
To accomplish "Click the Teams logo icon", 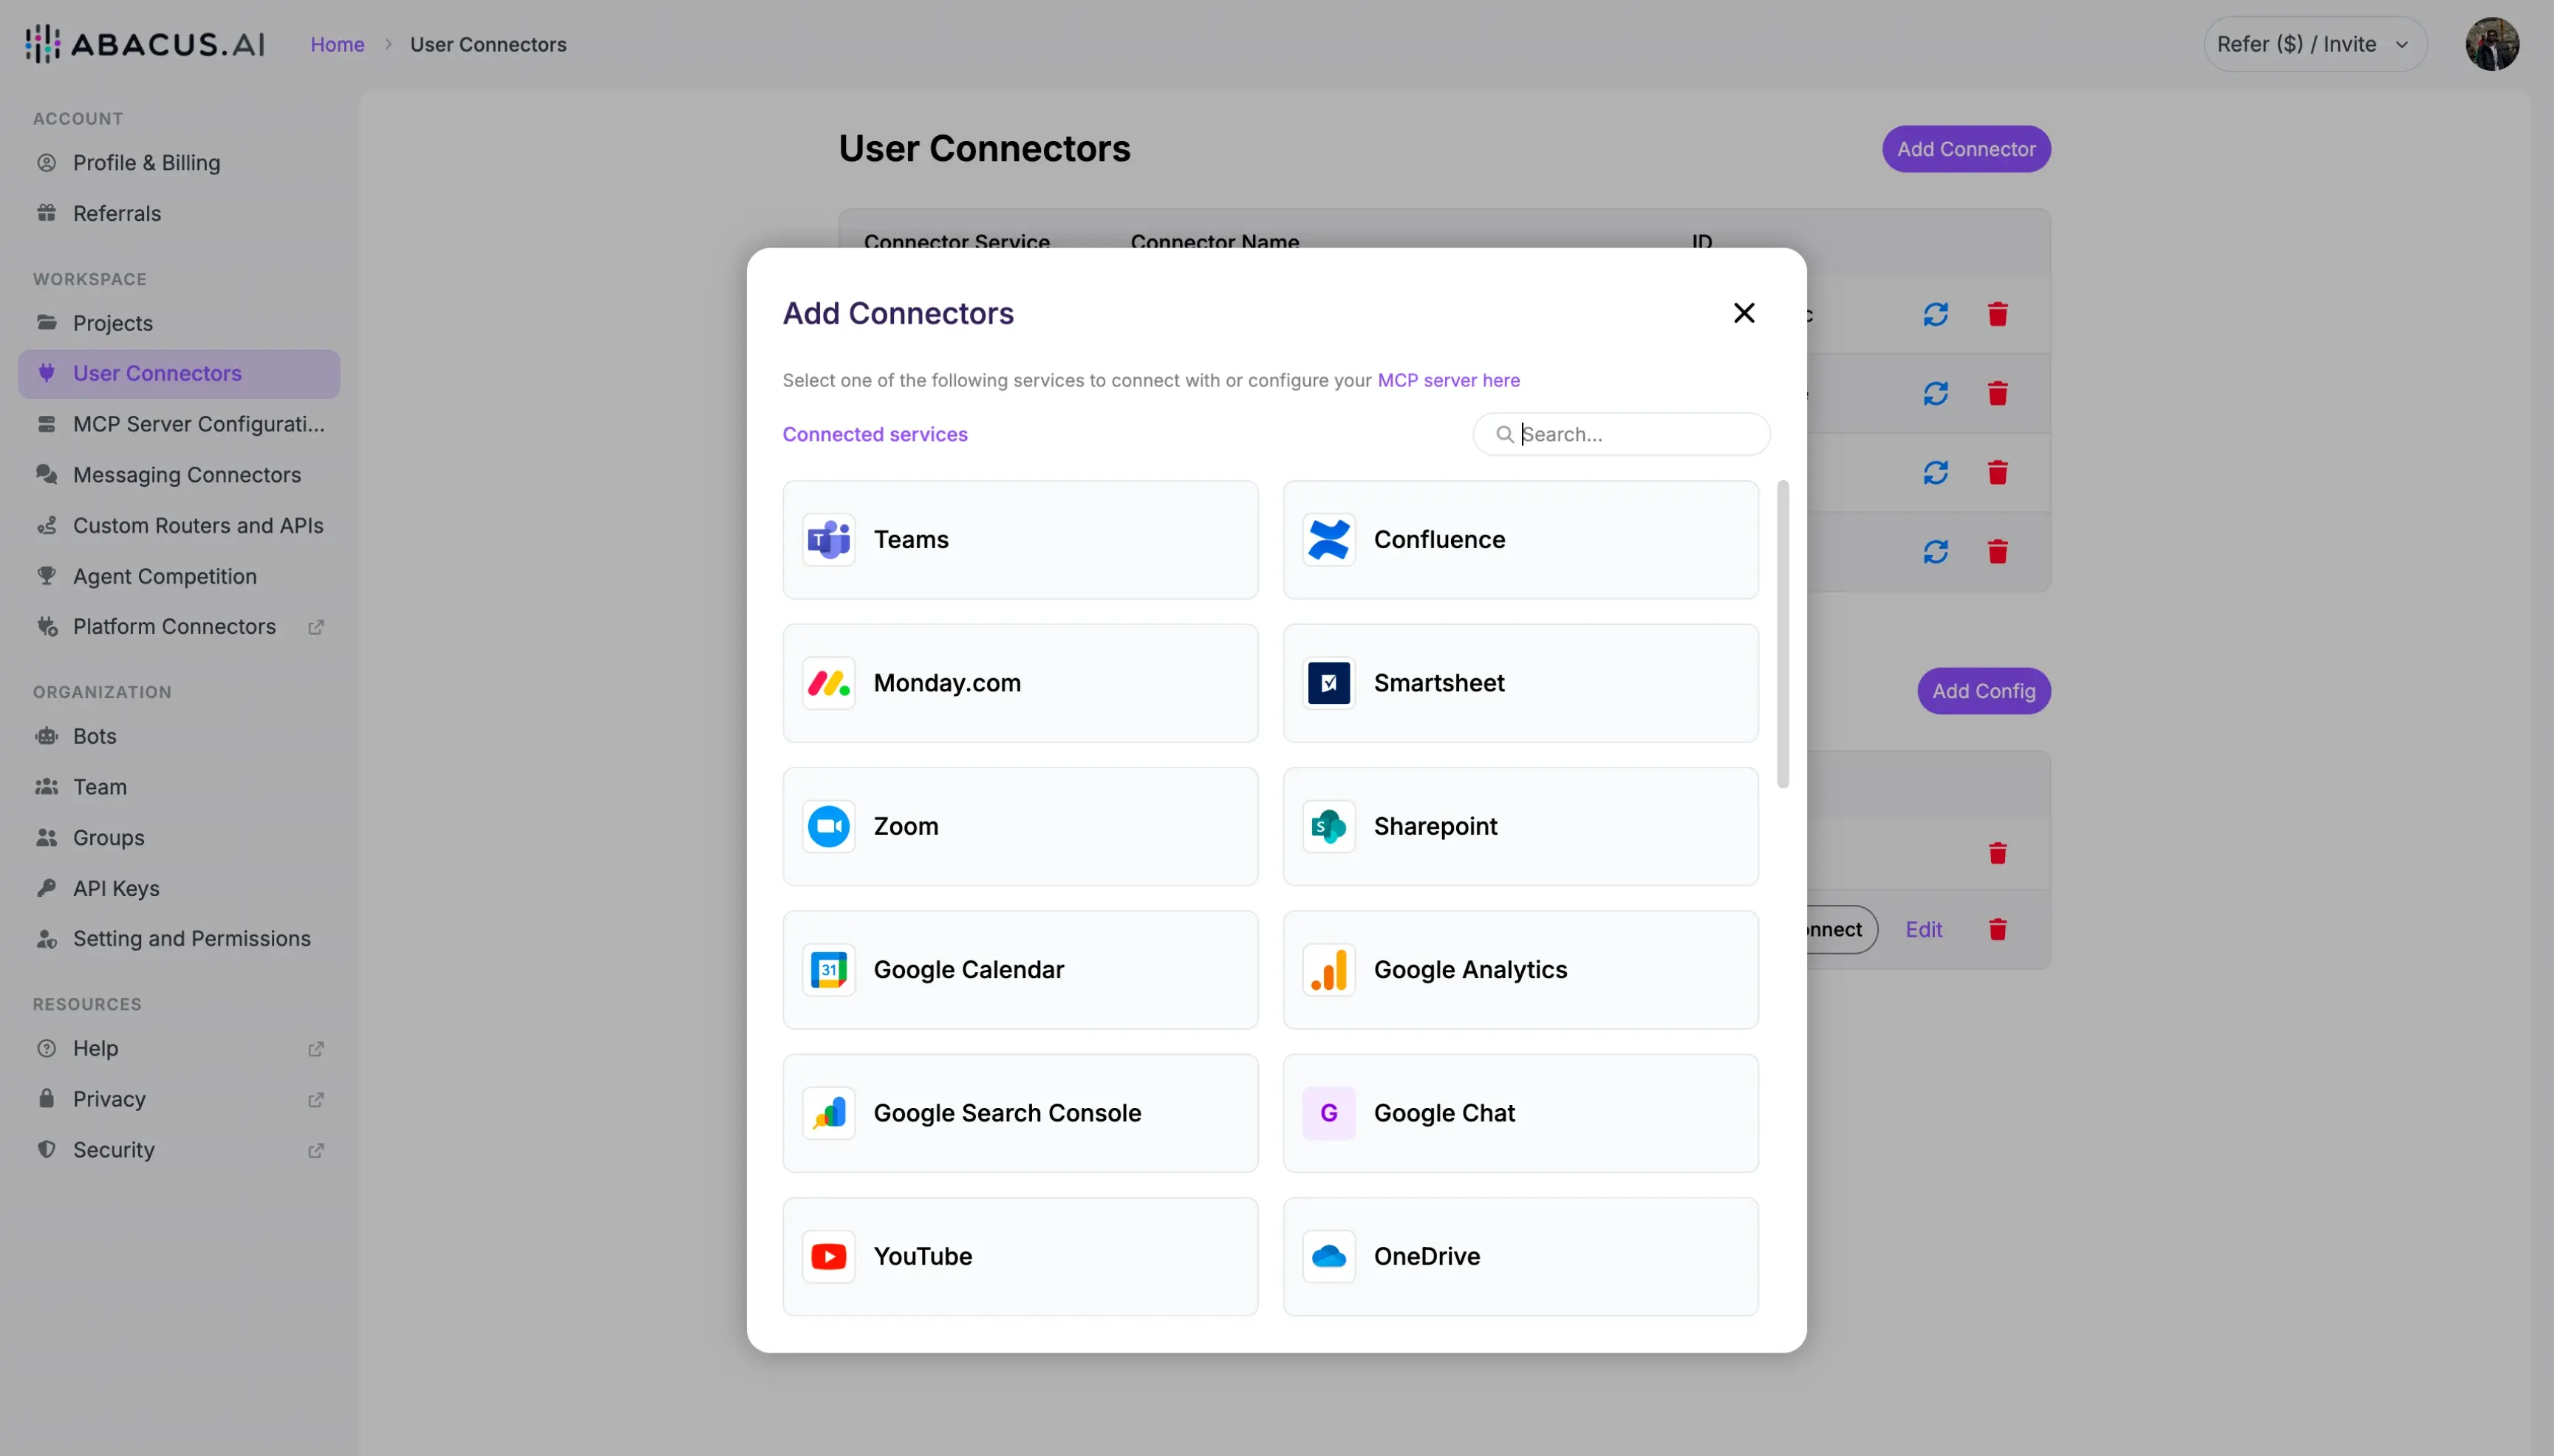I will [x=828, y=540].
